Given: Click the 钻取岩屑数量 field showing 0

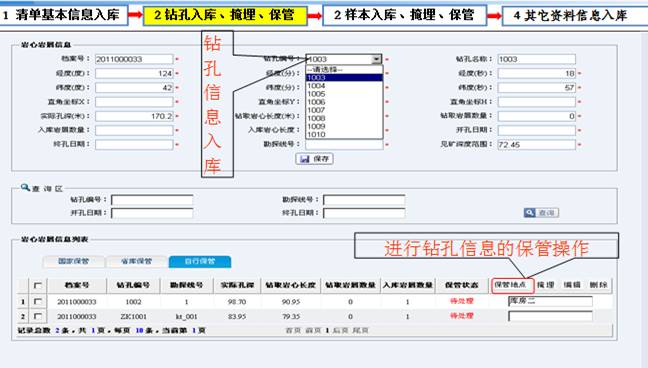Looking at the screenshot, I should click(x=536, y=116).
